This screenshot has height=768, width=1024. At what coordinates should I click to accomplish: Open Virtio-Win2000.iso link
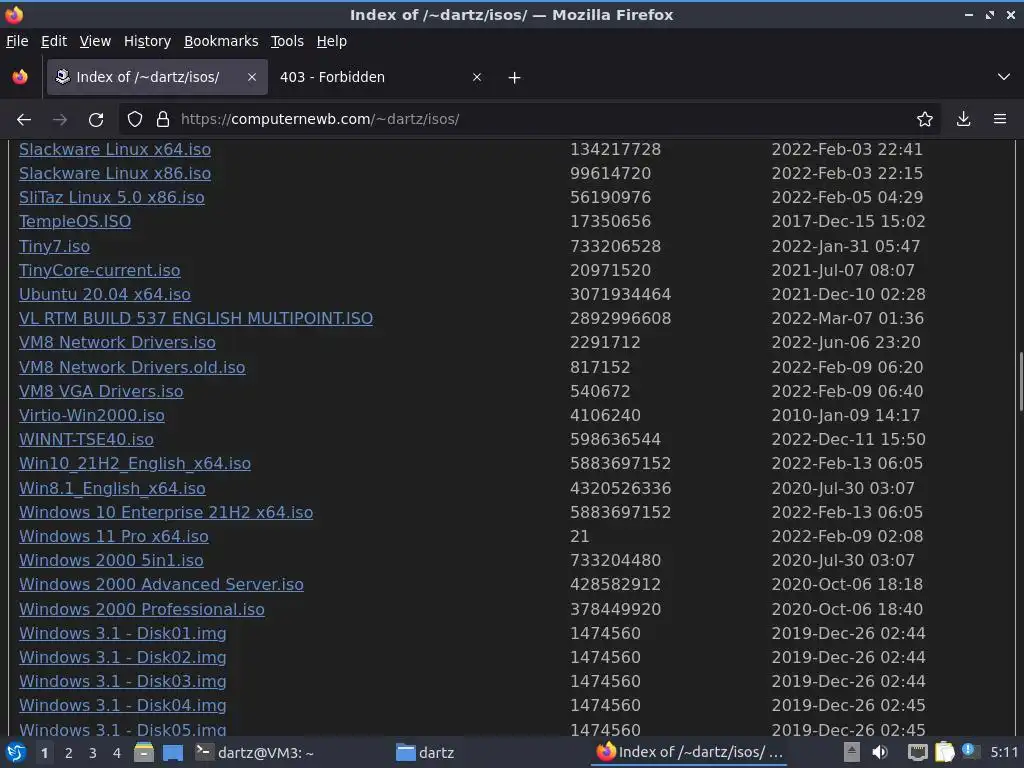coord(92,415)
